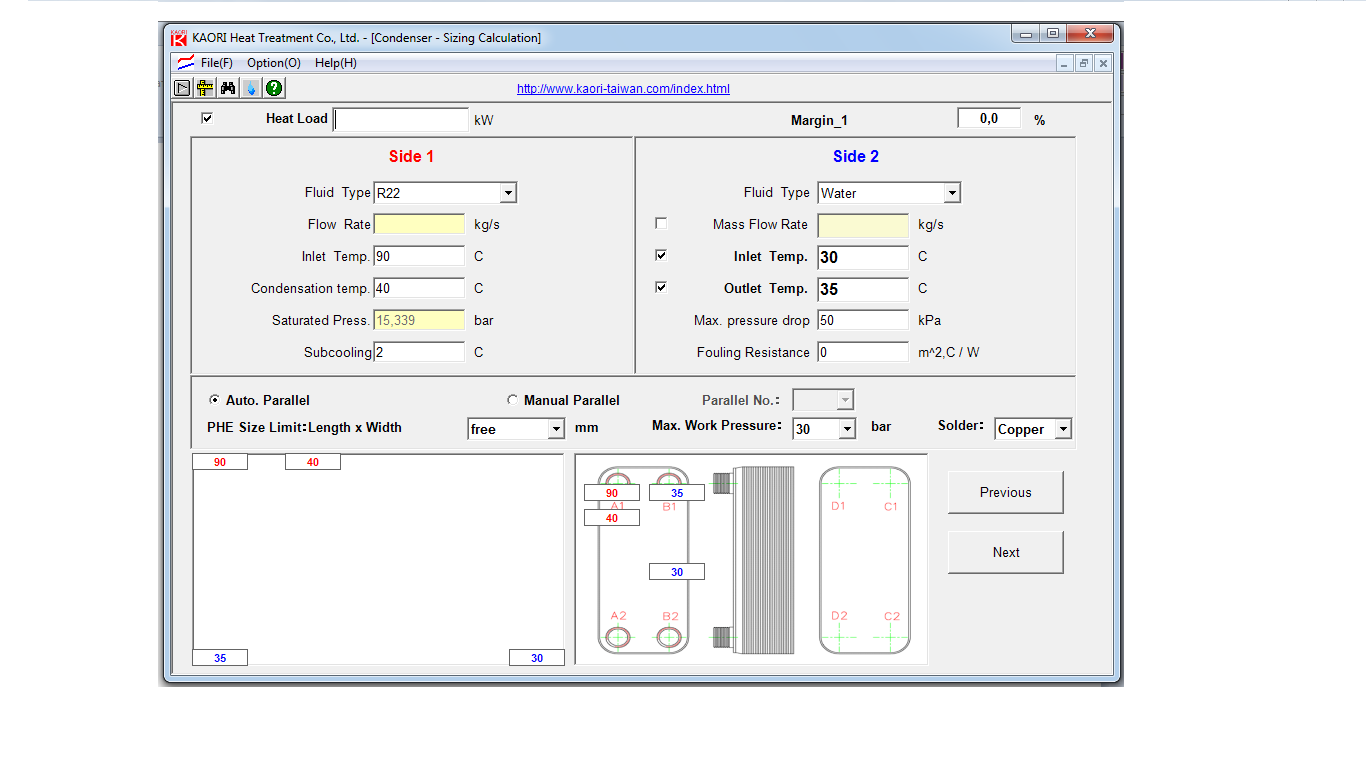The height and width of the screenshot is (768, 1366).
Task: Click the KAORI logo icon in the title bar
Action: tap(179, 38)
